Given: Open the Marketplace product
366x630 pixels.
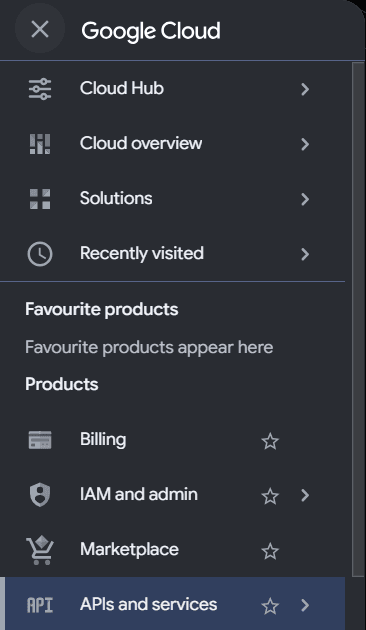Looking at the screenshot, I should coord(172,550).
